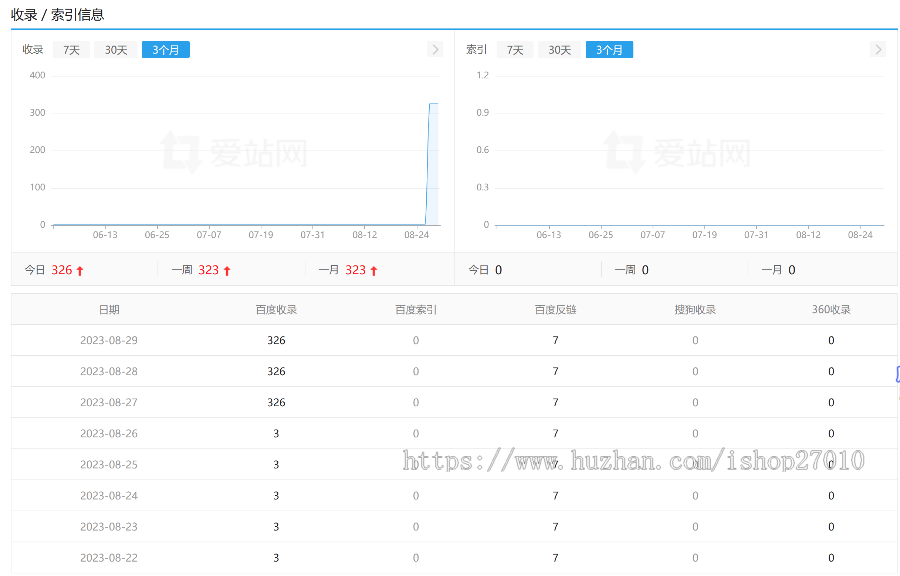Click the 今日 0 value under 索引
Viewport: 900px width, 576px height.
pyautogui.click(x=498, y=270)
